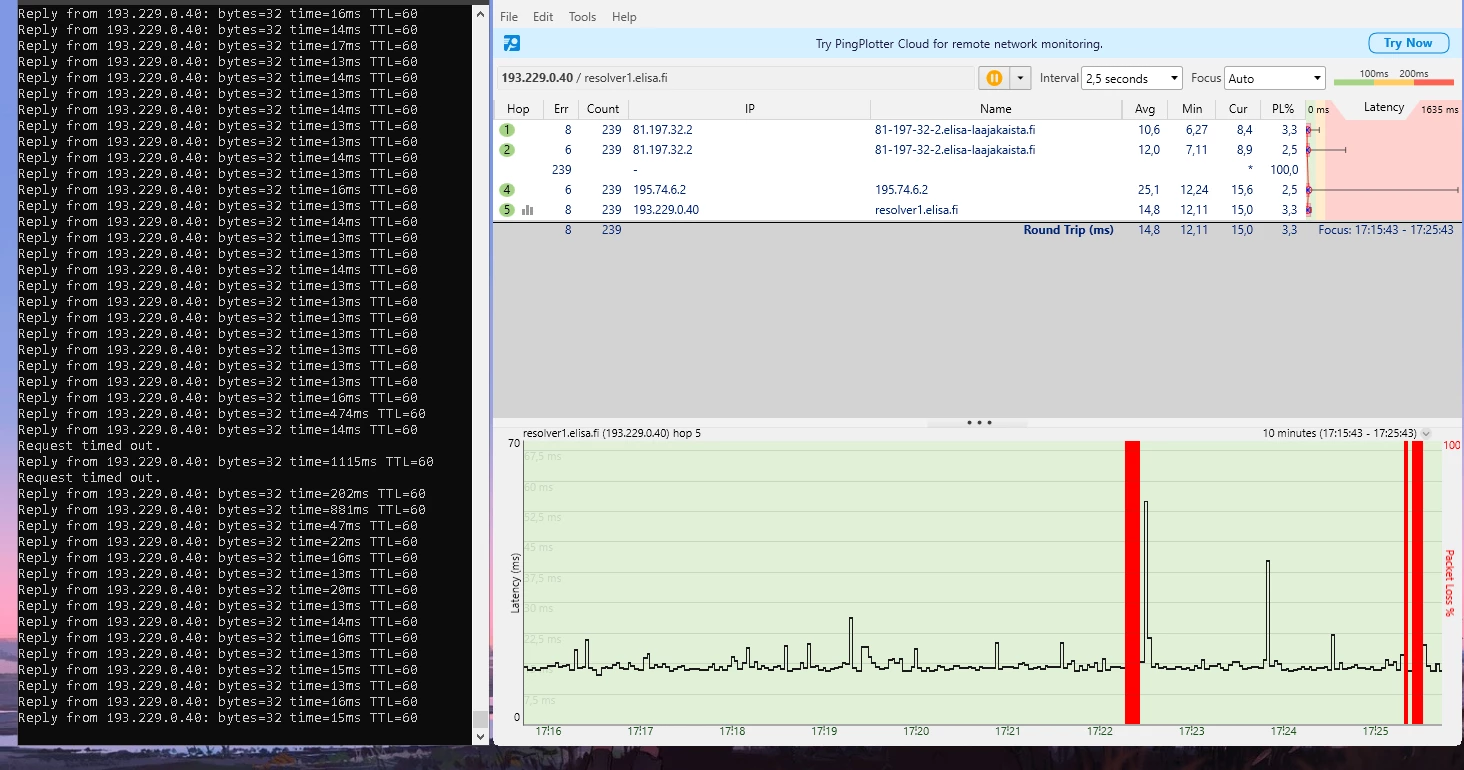The width and height of the screenshot is (1464, 770).
Task: Pause the trace with the orange button
Action: (994, 78)
